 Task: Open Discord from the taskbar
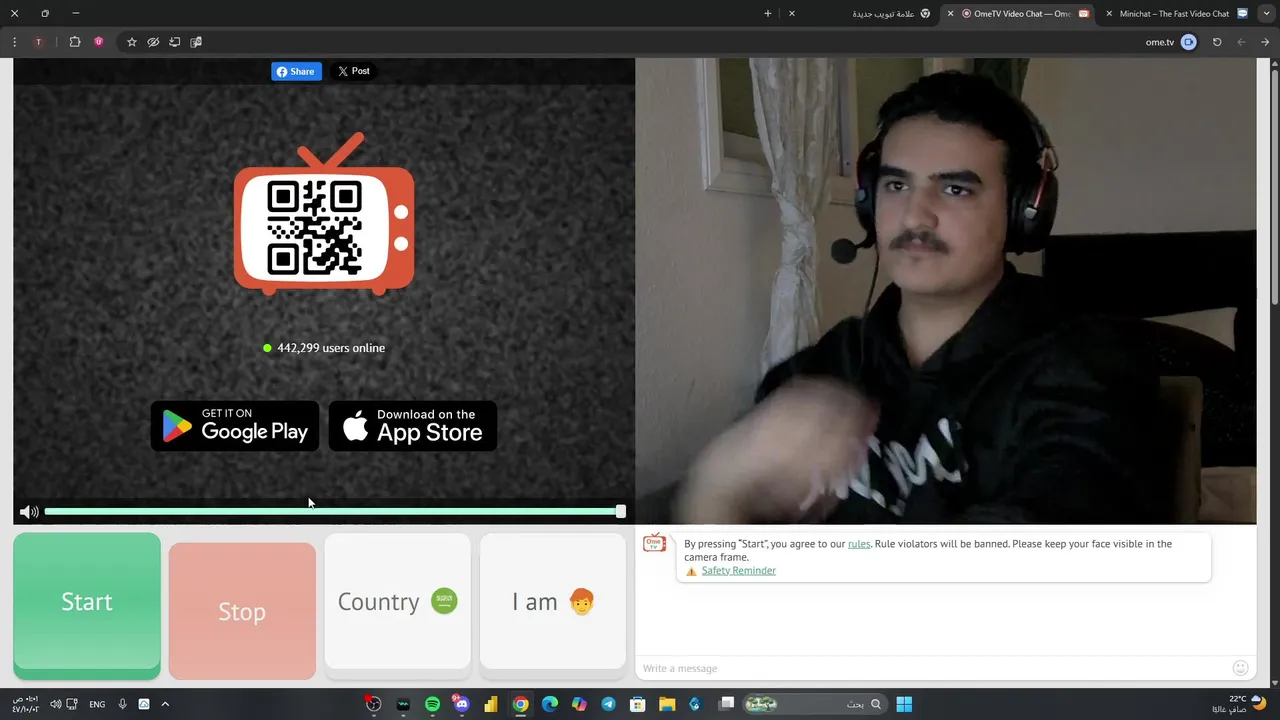[461, 704]
